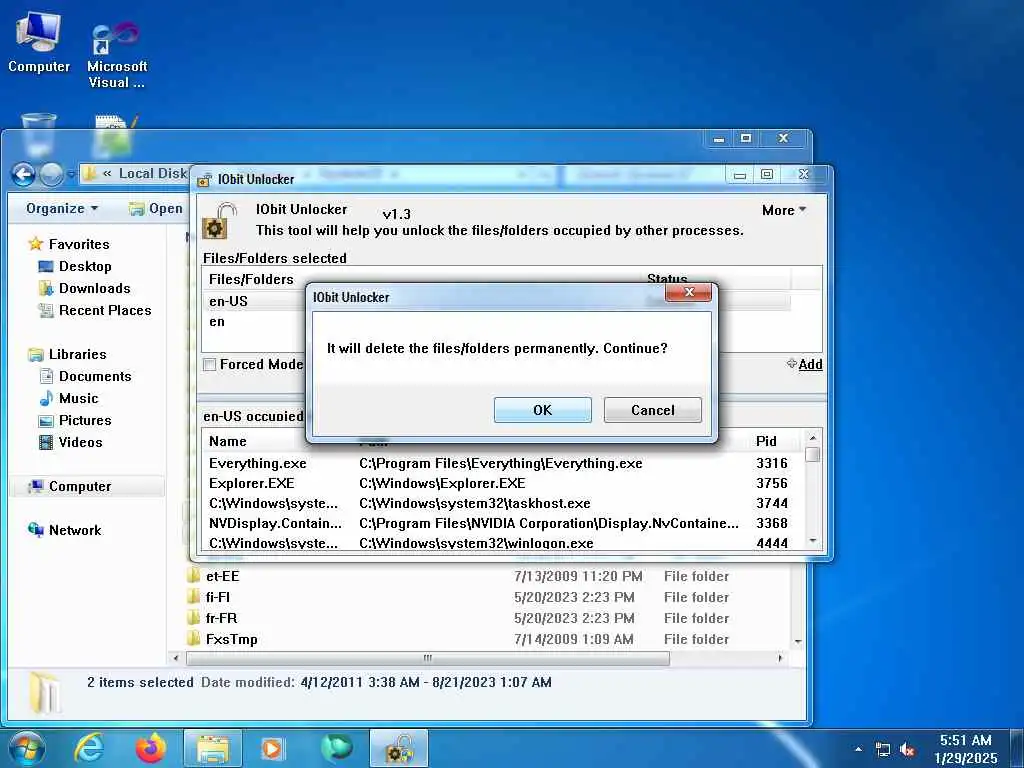The width and height of the screenshot is (1024, 768).
Task: Select the Computer desktop icon
Action: [x=39, y=43]
